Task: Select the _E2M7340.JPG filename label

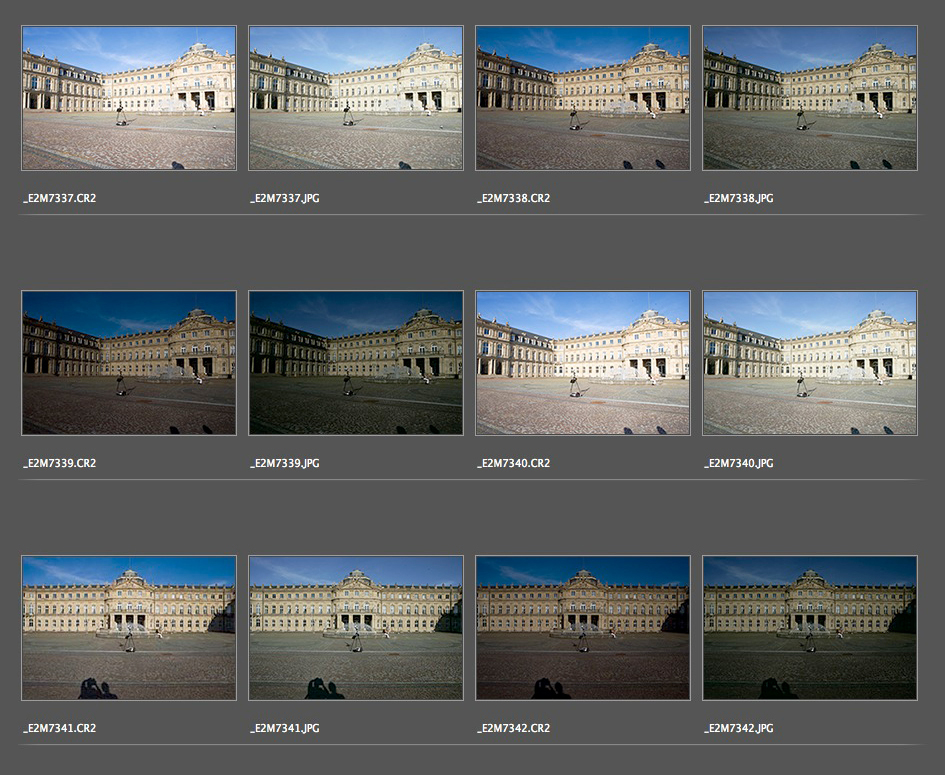Action: (738, 463)
